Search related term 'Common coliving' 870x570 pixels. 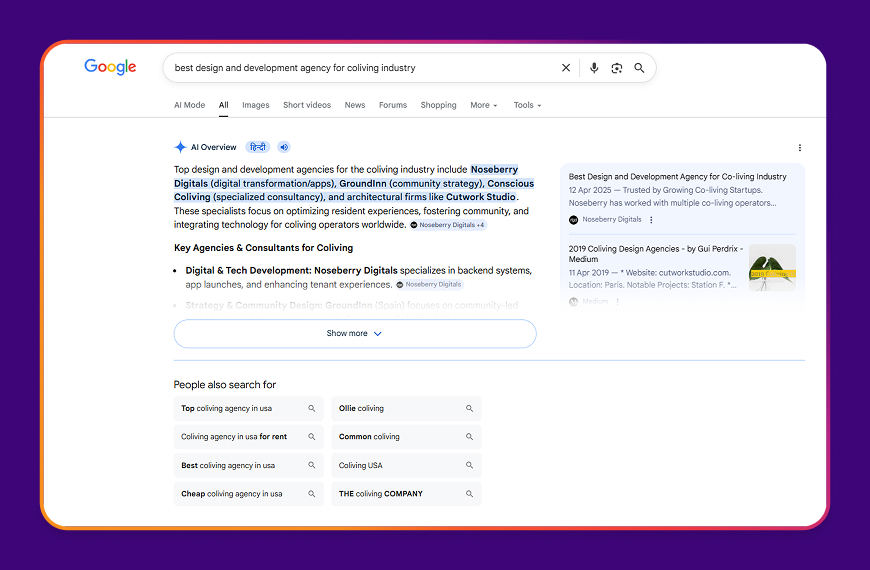[x=406, y=437]
